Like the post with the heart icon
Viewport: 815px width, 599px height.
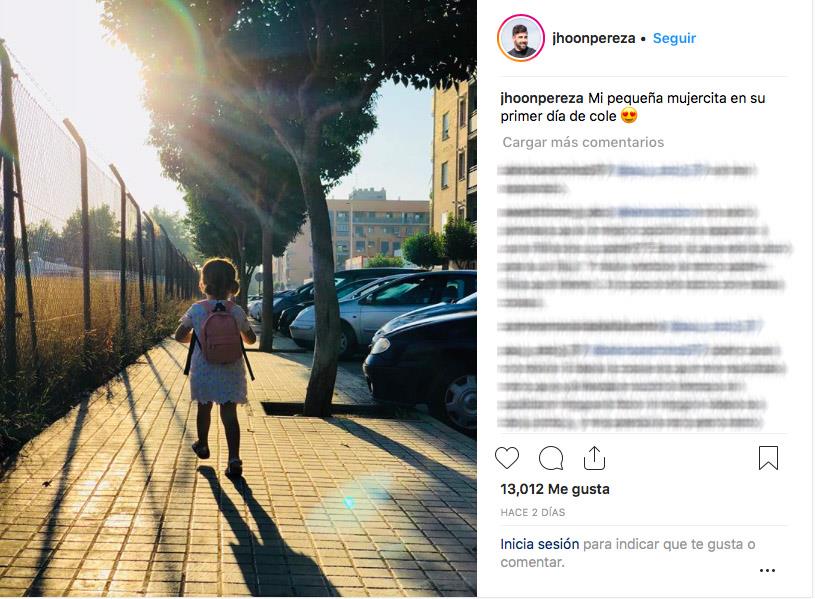point(507,458)
